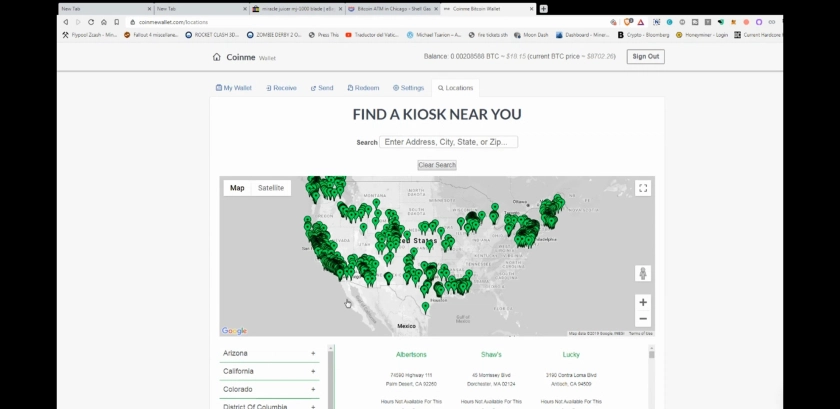This screenshot has width=840, height=409.
Task: Open the My Wallet tab
Action: tap(234, 88)
